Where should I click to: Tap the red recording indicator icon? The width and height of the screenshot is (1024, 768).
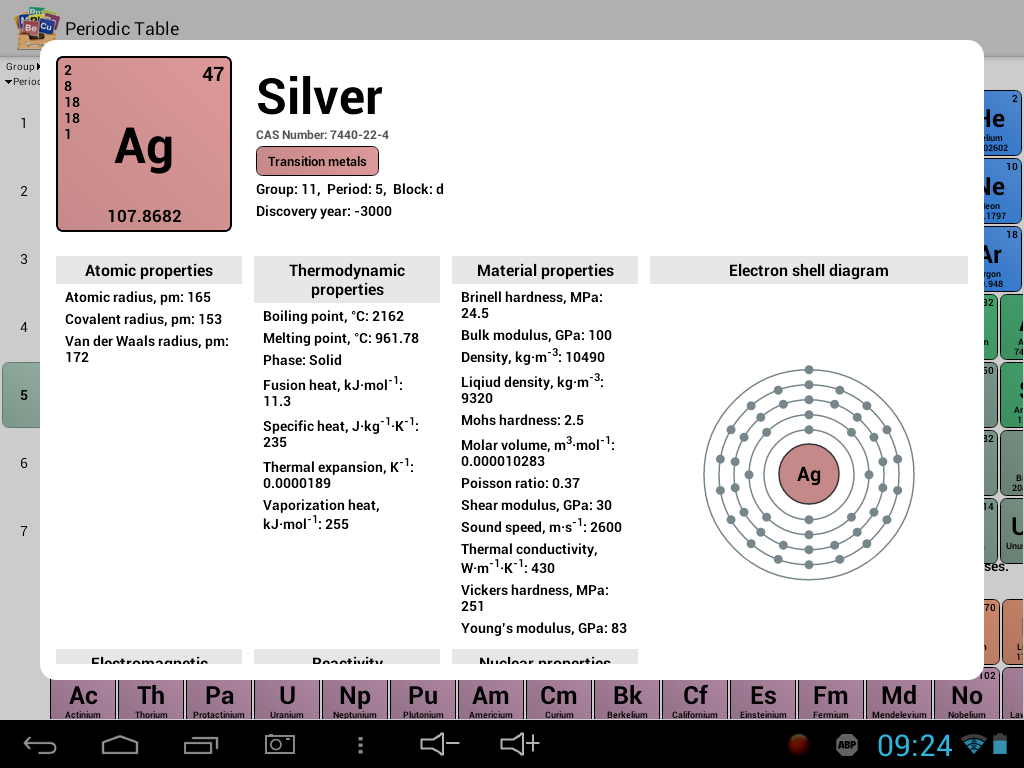click(x=798, y=745)
